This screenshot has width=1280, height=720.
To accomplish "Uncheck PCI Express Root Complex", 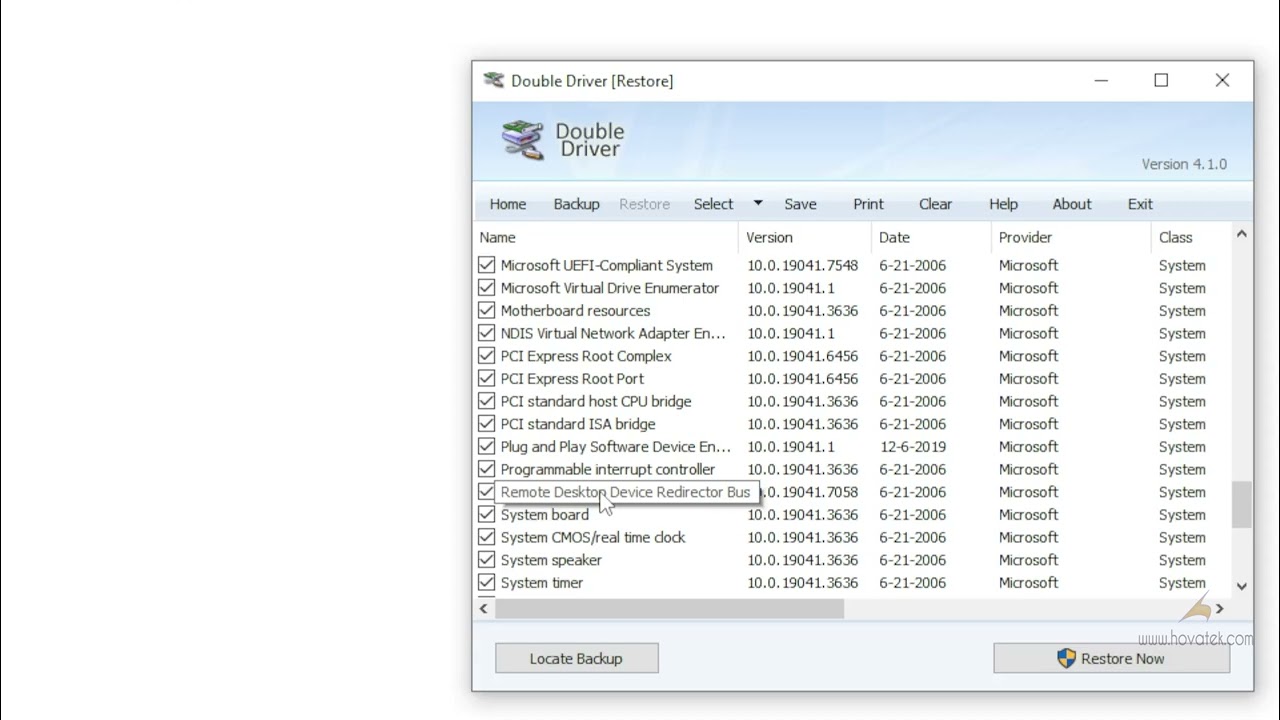I will pyautogui.click(x=486, y=356).
